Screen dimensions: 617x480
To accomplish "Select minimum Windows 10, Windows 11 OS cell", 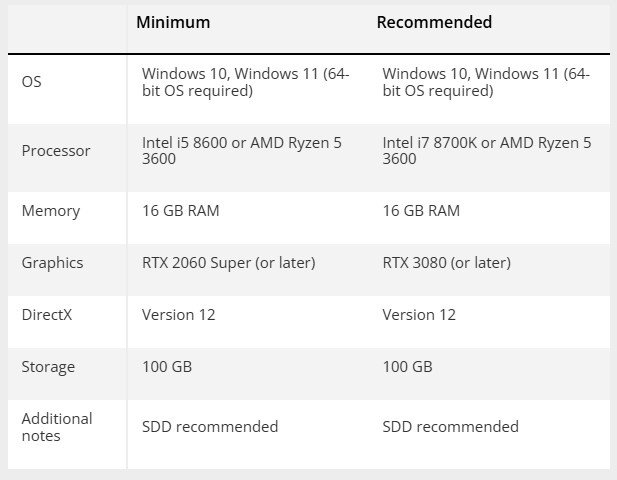I will (x=246, y=82).
